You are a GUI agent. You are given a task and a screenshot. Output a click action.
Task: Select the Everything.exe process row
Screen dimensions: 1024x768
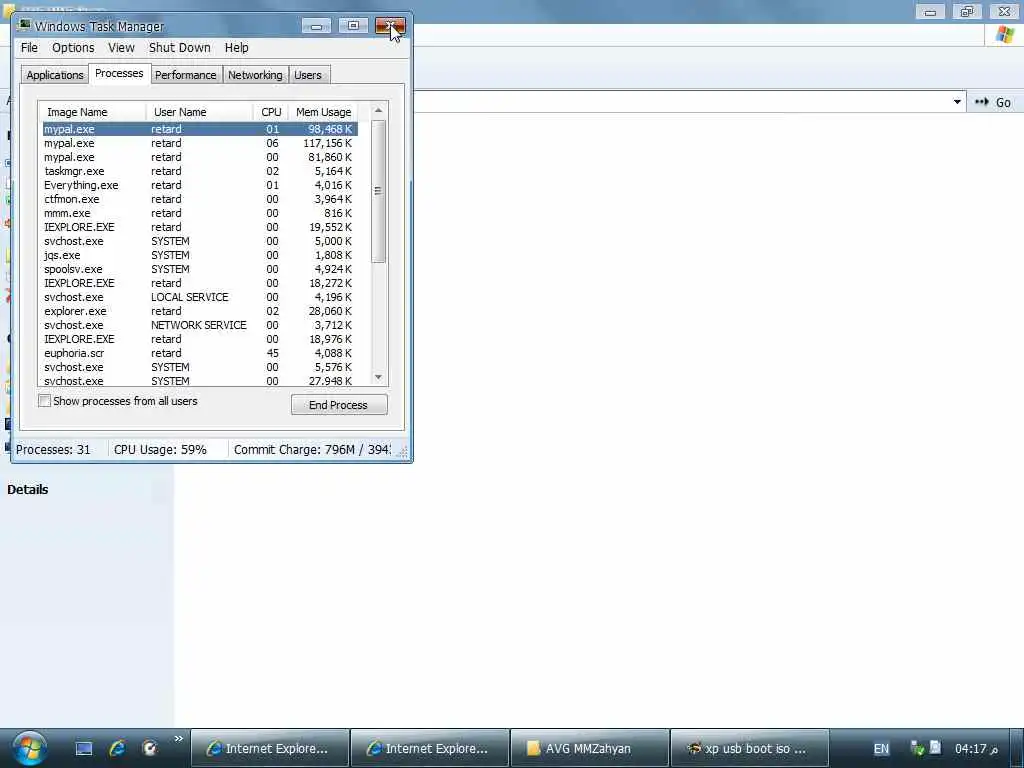[200, 185]
